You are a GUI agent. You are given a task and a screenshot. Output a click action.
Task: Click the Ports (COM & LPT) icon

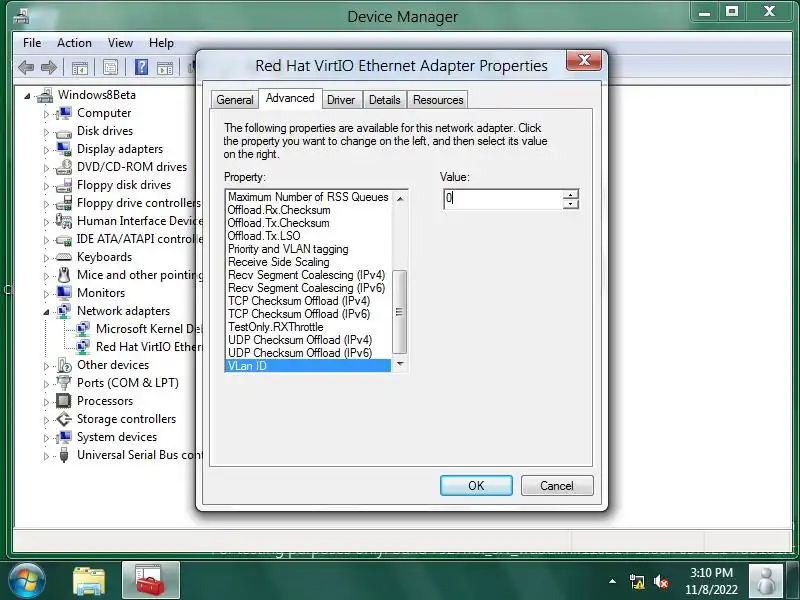pyautogui.click(x=64, y=383)
